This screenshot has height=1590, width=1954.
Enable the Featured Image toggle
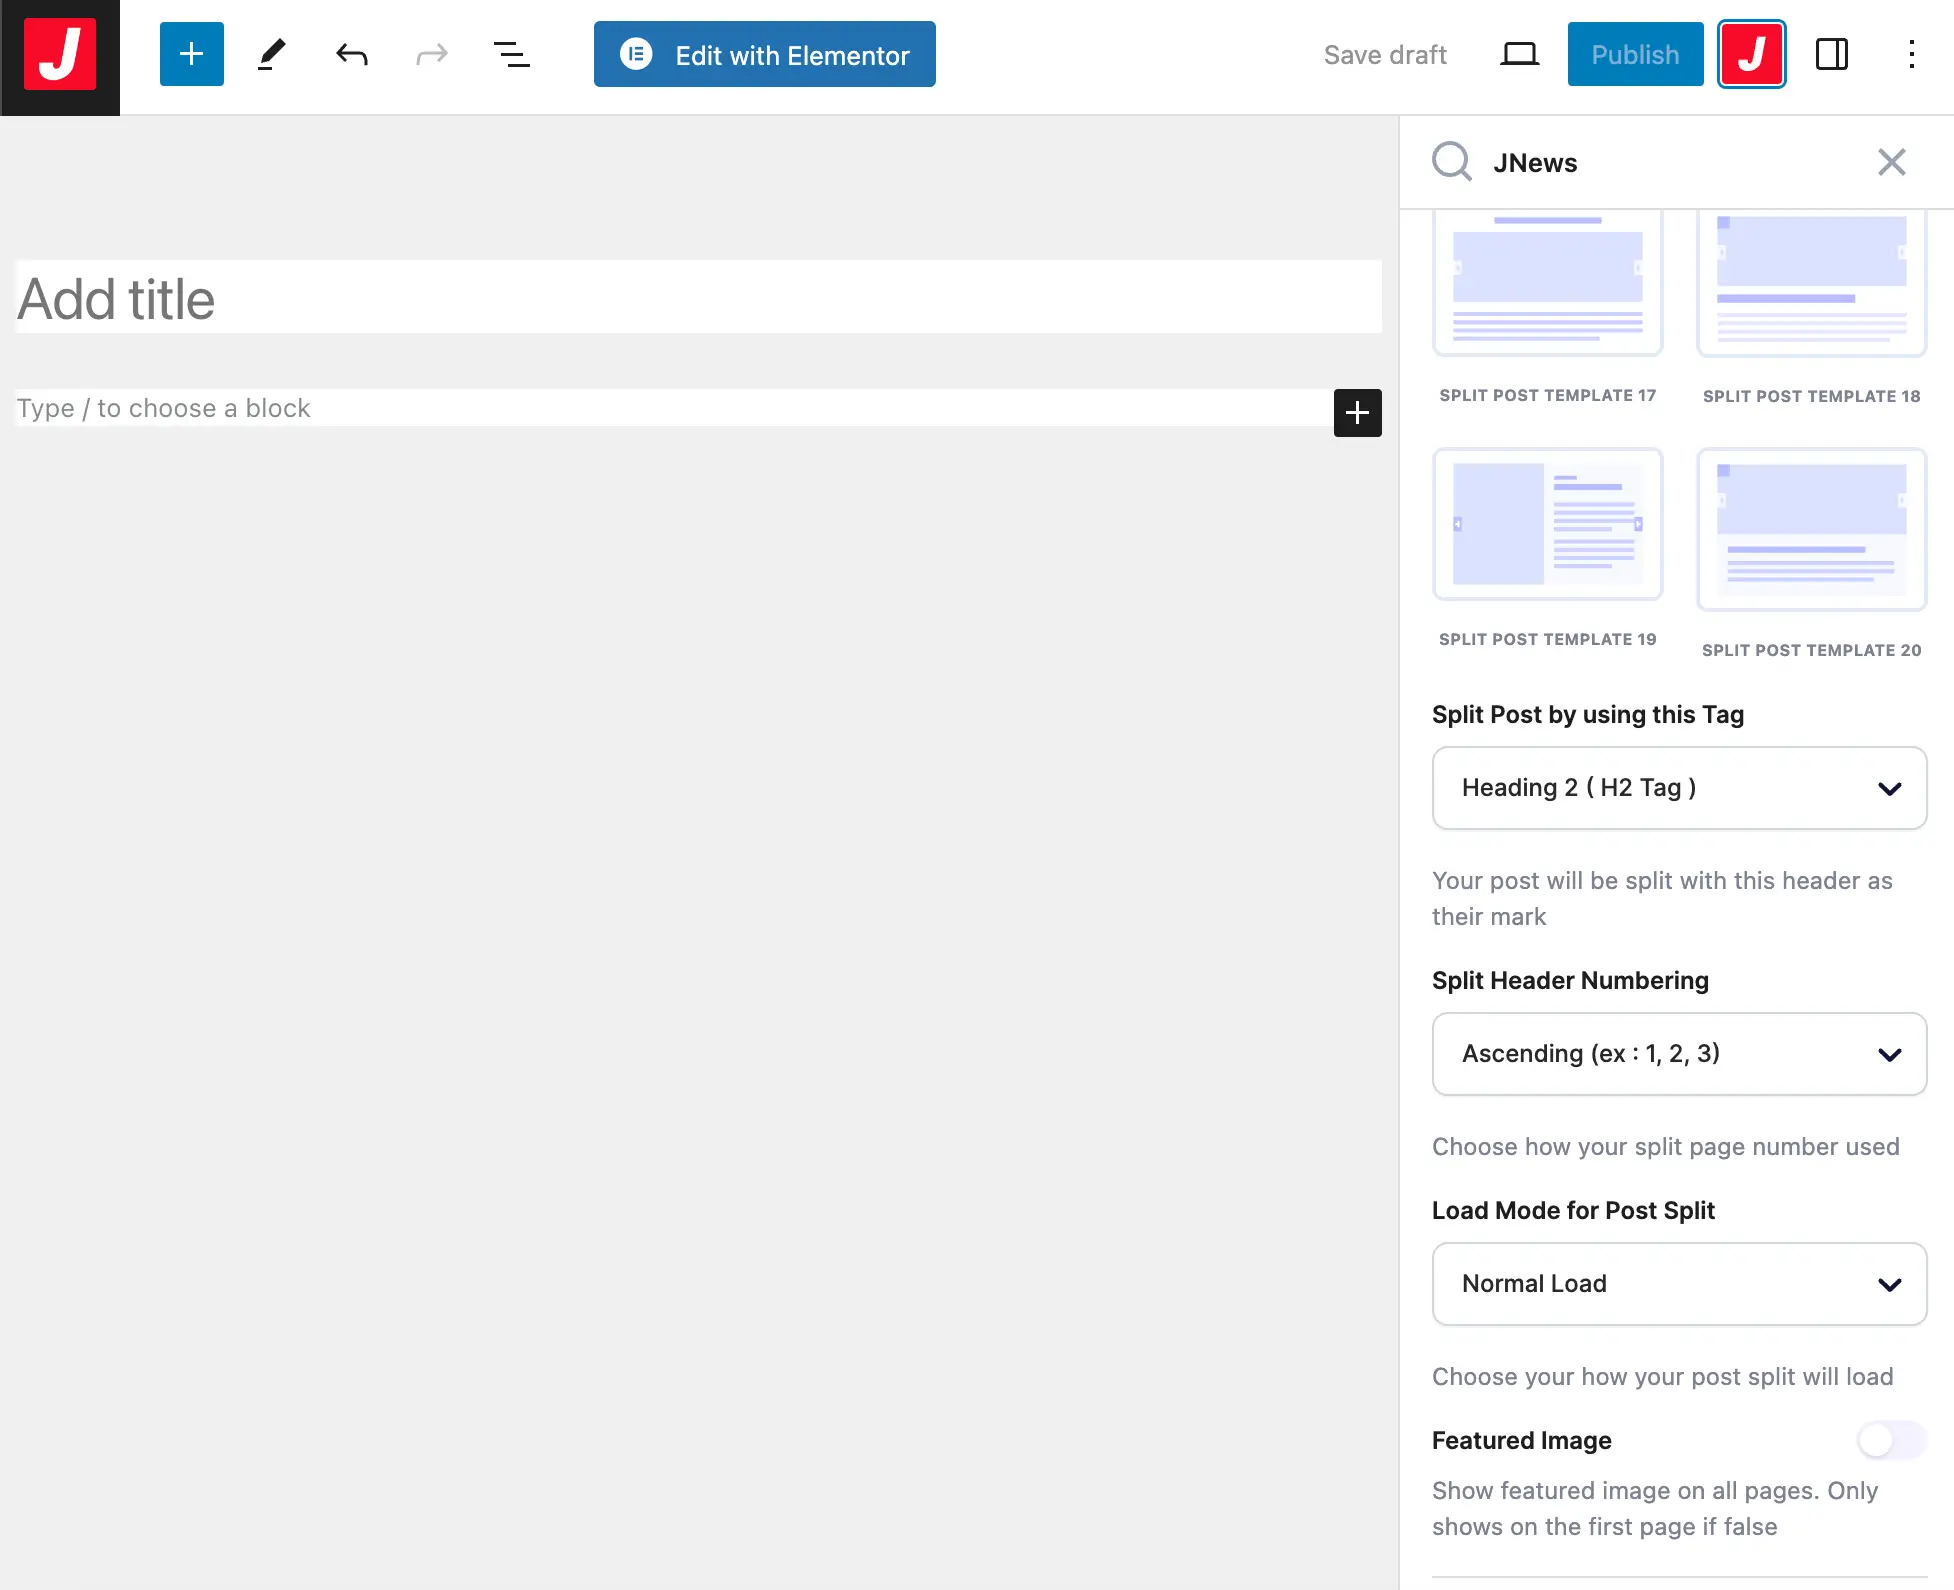pos(1890,1440)
